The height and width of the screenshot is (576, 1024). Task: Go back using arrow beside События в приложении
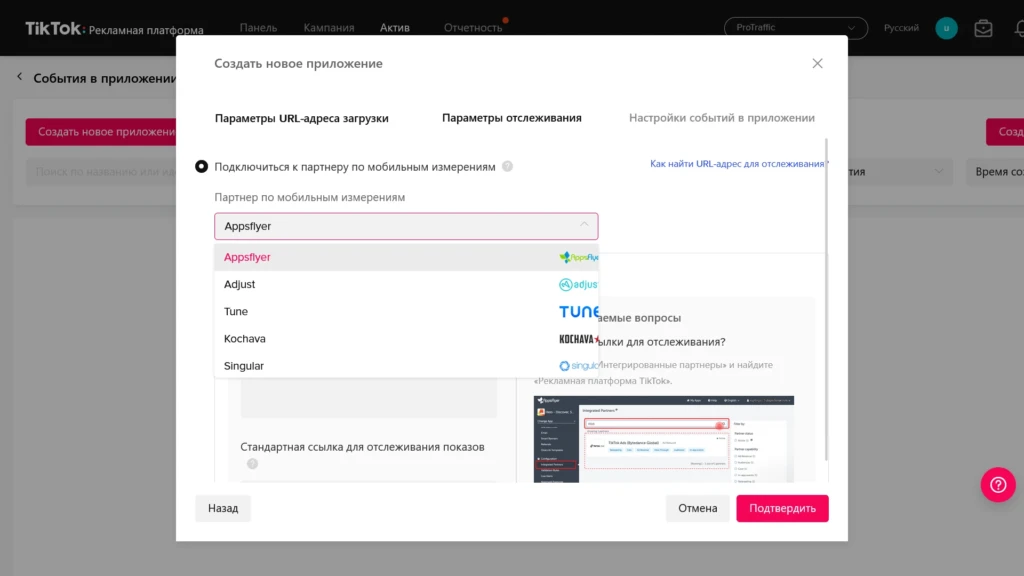[x=20, y=77]
